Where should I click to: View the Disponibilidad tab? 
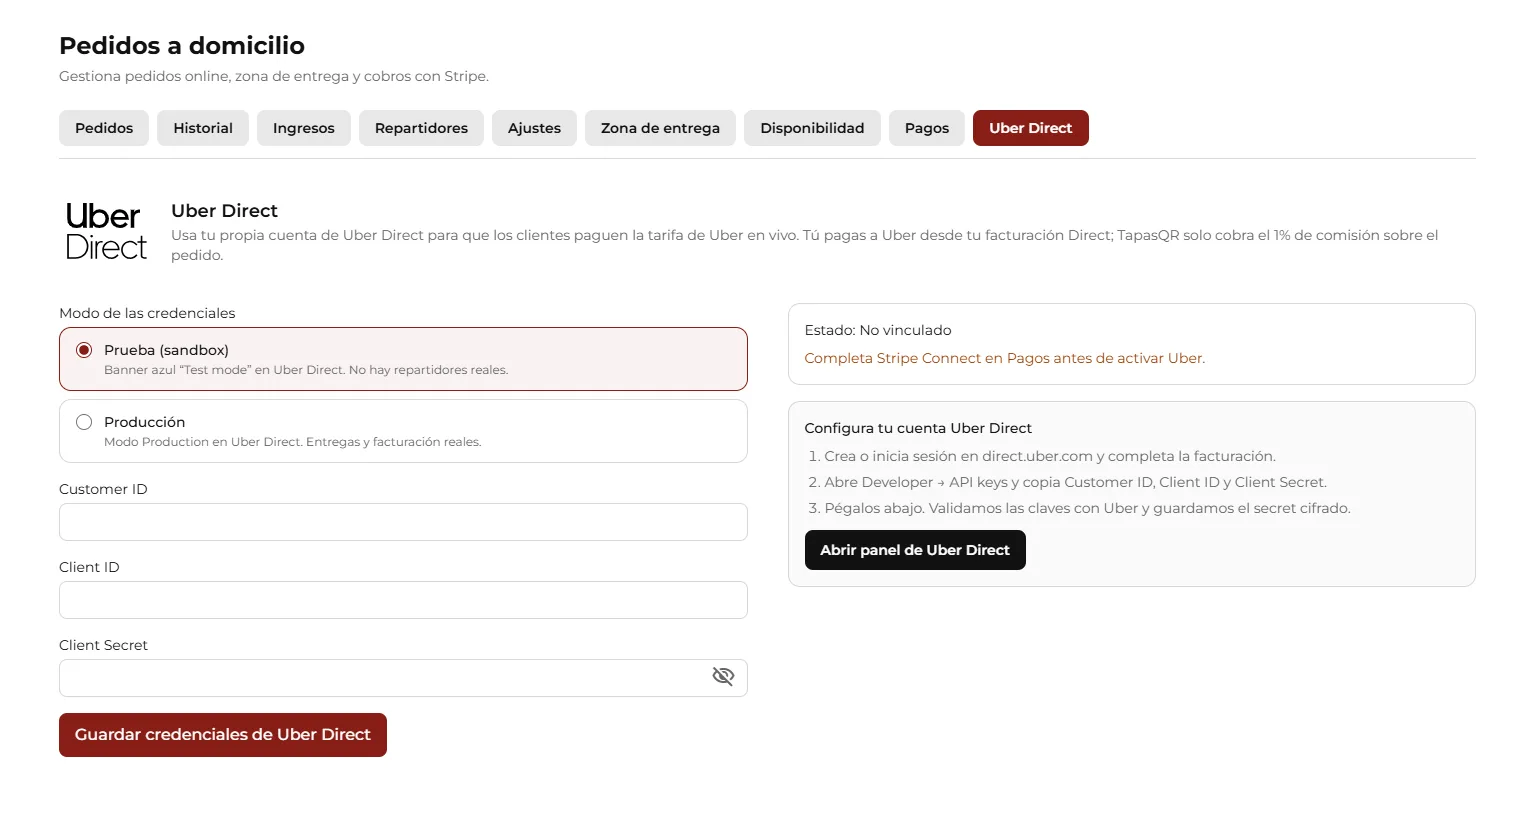(812, 128)
